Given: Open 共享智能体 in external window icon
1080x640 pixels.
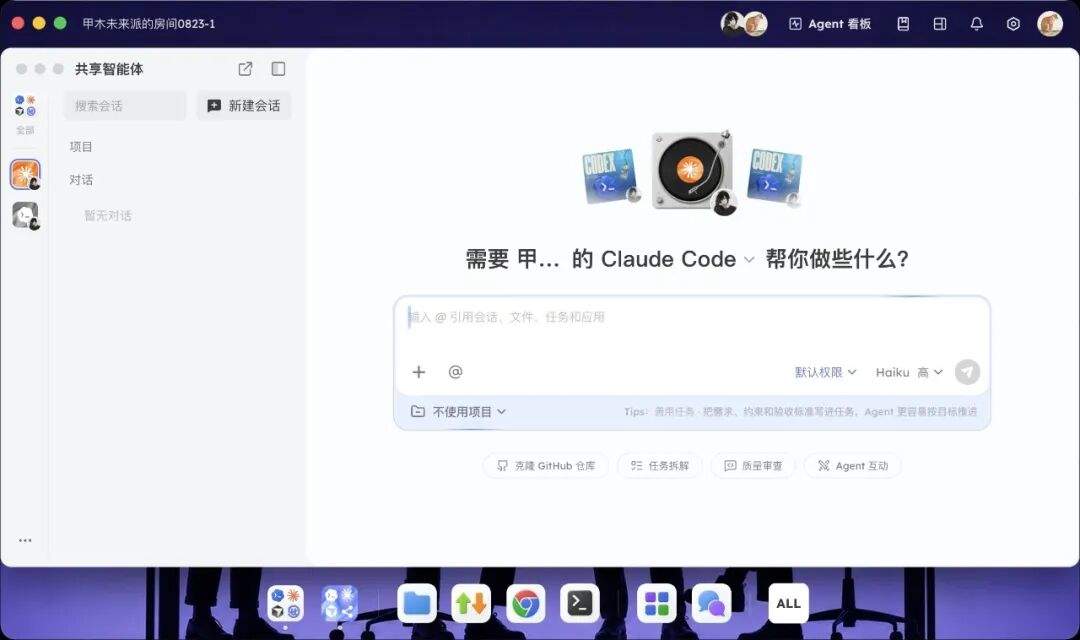Looking at the screenshot, I should (x=245, y=69).
